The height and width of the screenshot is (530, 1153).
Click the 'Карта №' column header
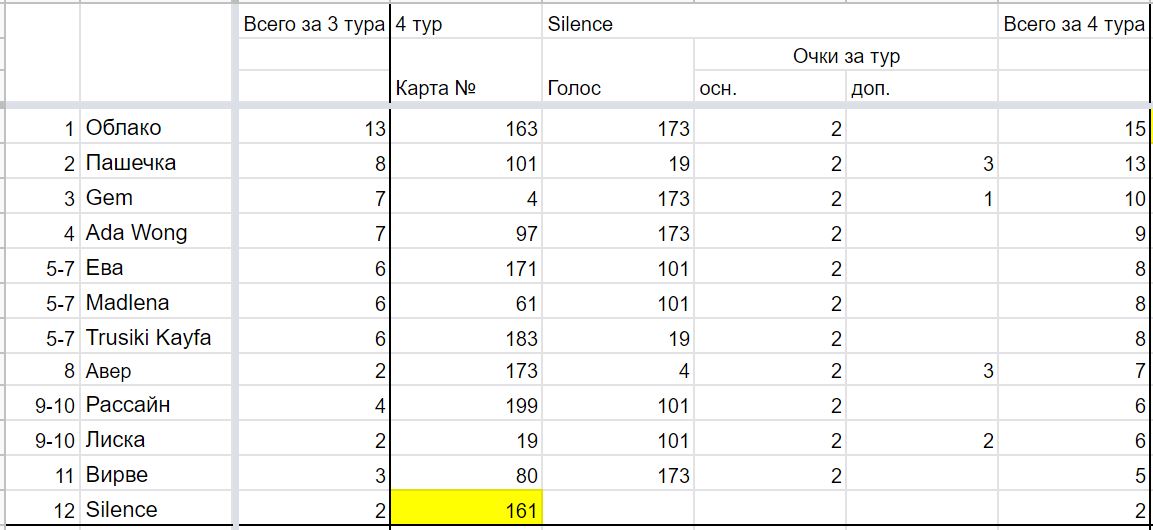tap(466, 89)
